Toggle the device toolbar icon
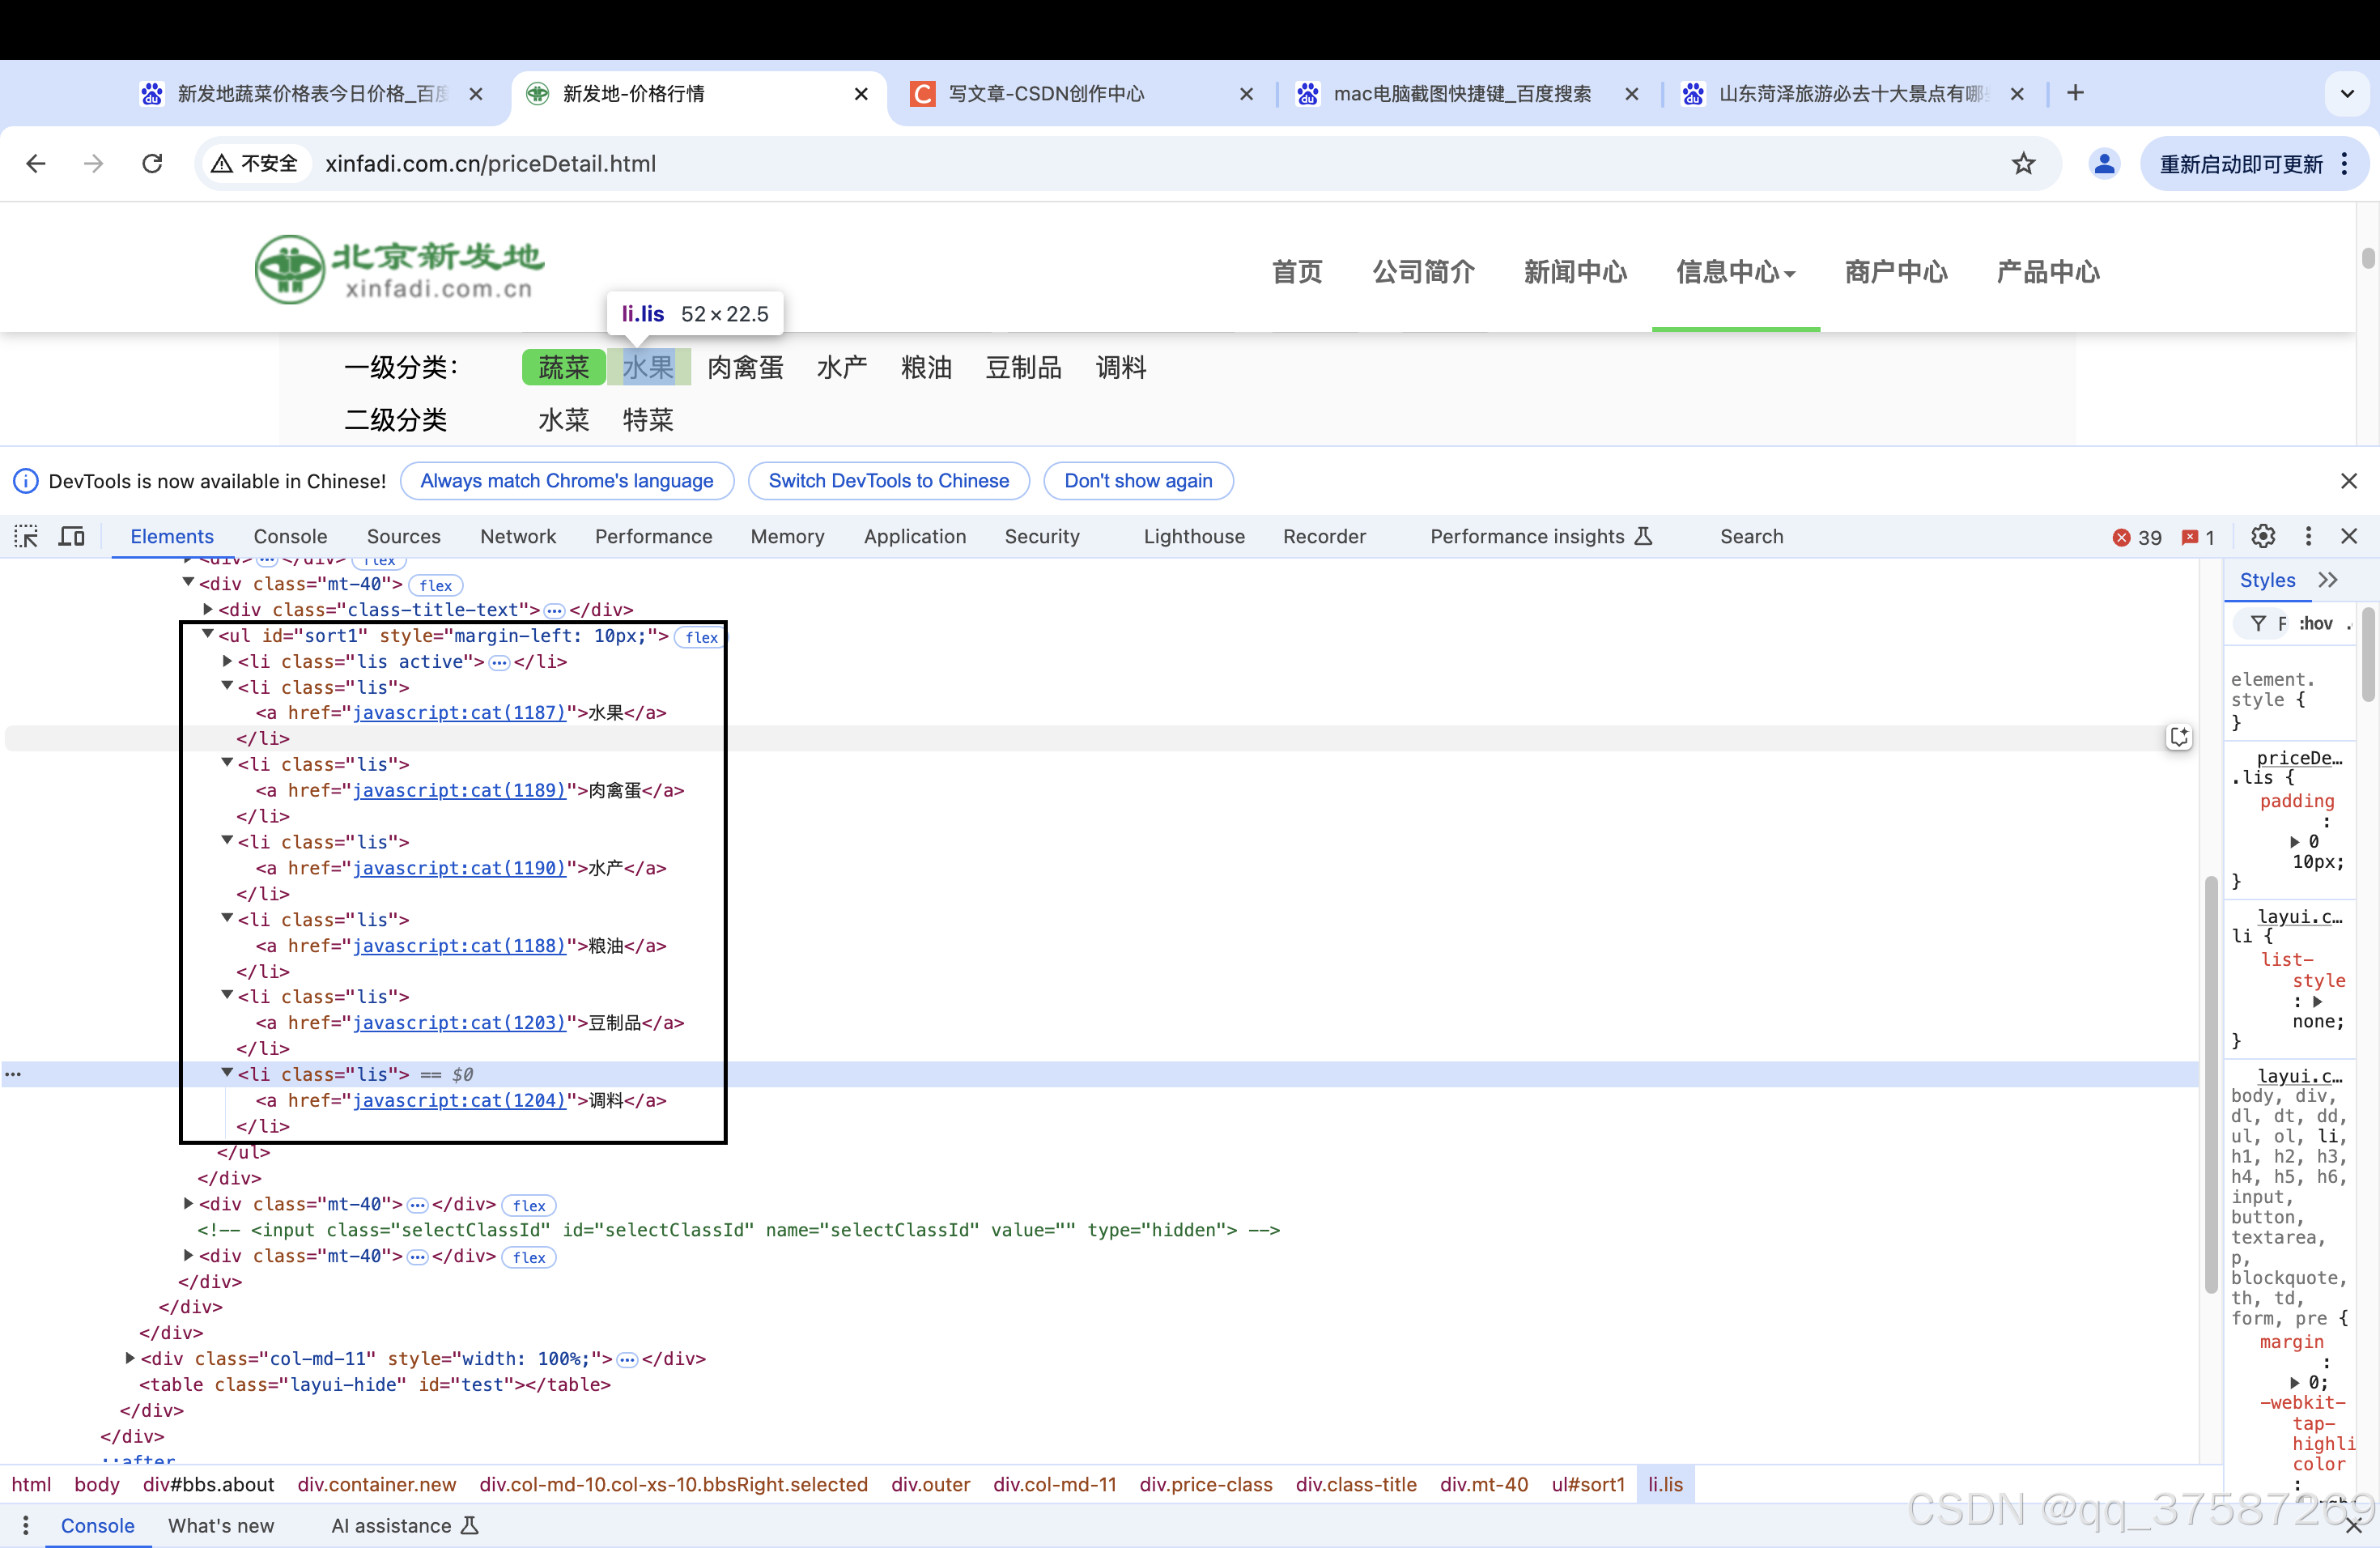This screenshot has width=2380, height=1548. [71, 536]
